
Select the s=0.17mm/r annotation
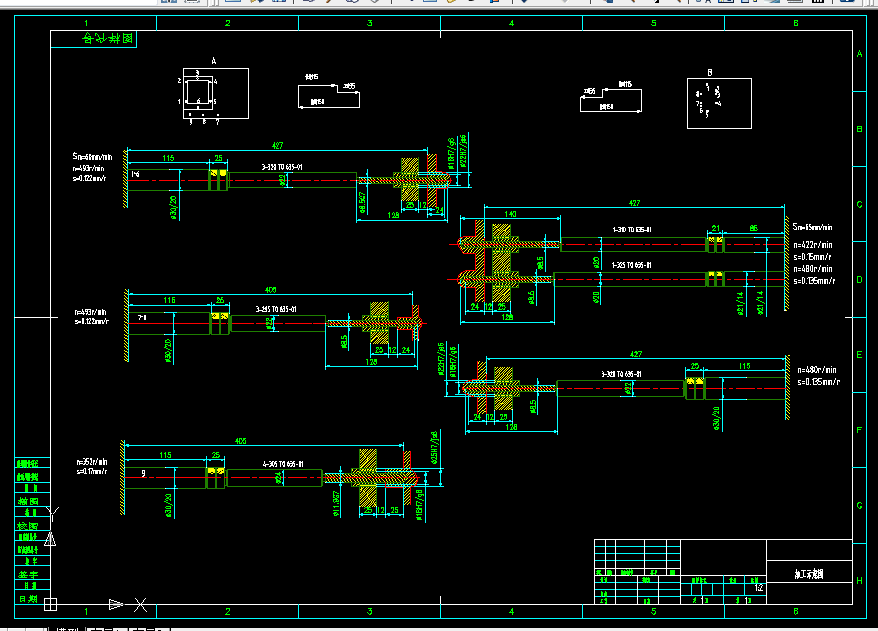pos(92,471)
